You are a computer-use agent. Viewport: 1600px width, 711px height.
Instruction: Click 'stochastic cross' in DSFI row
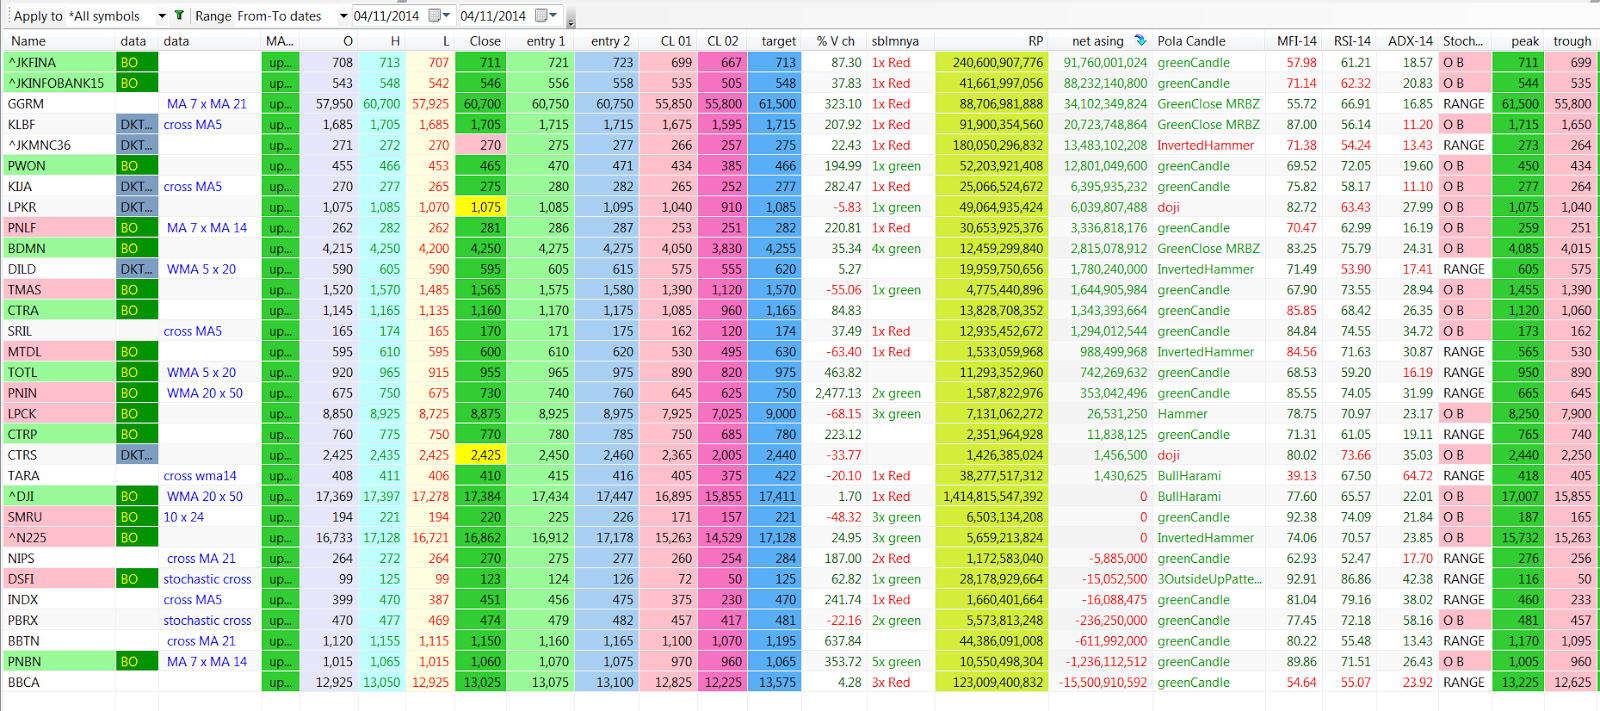tap(208, 579)
